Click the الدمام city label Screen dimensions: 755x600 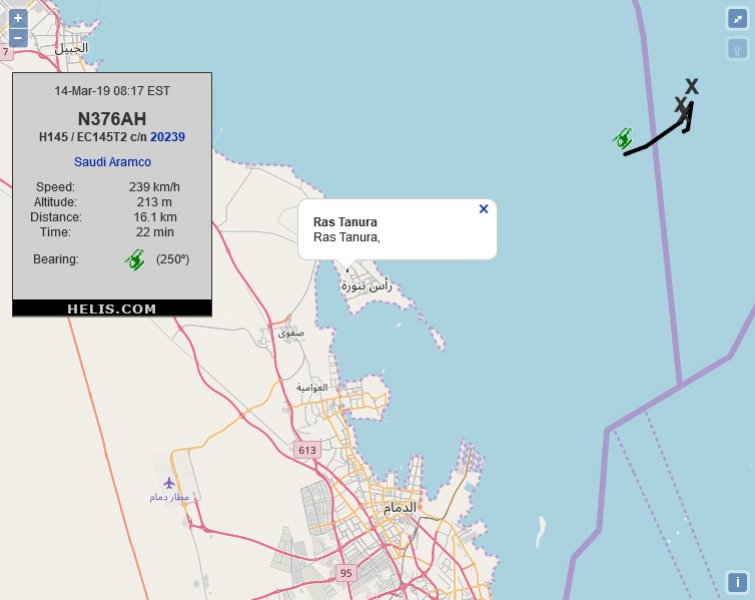pos(399,508)
